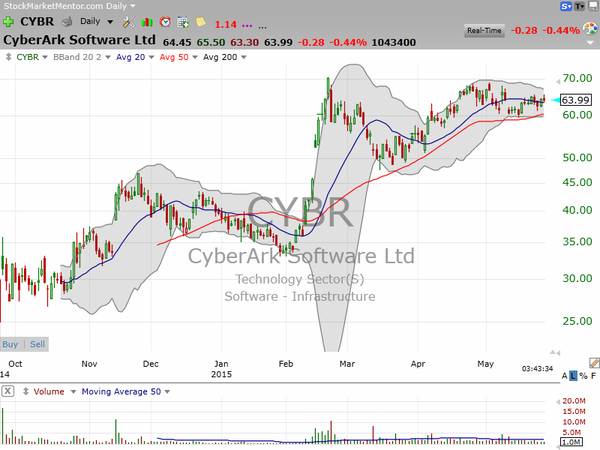The image size is (600, 450).
Task: Open the Avg 50 indicator dropdown
Action: (195, 57)
